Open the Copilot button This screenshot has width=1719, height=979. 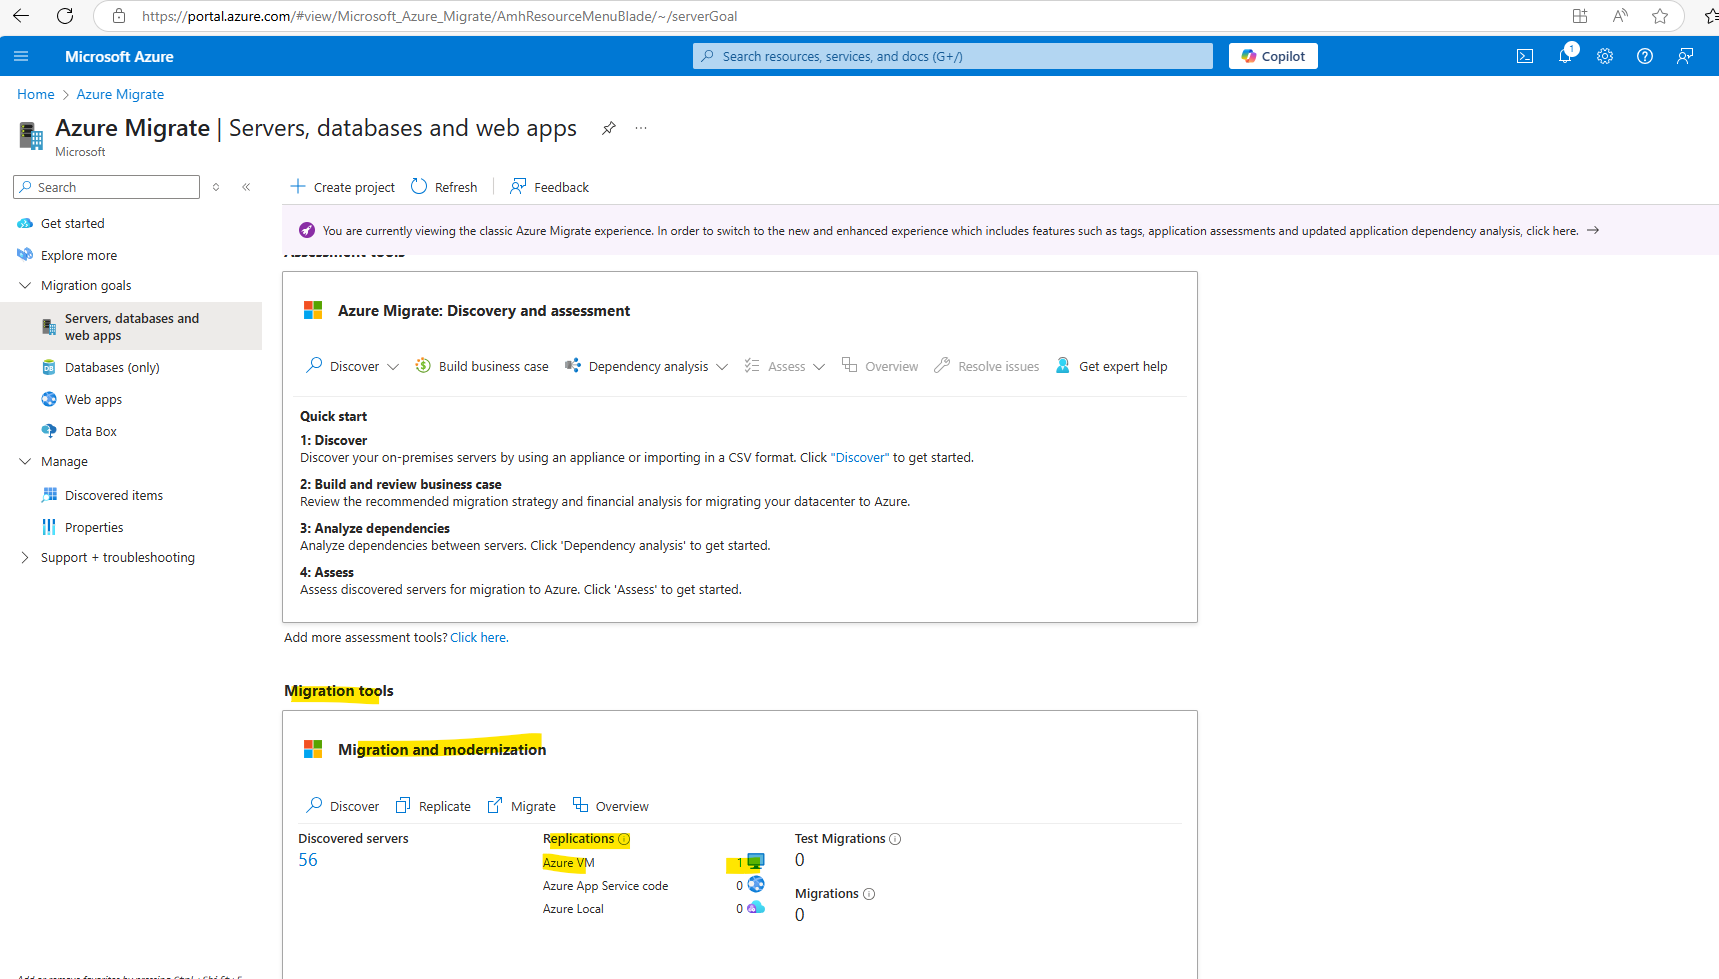coord(1273,56)
